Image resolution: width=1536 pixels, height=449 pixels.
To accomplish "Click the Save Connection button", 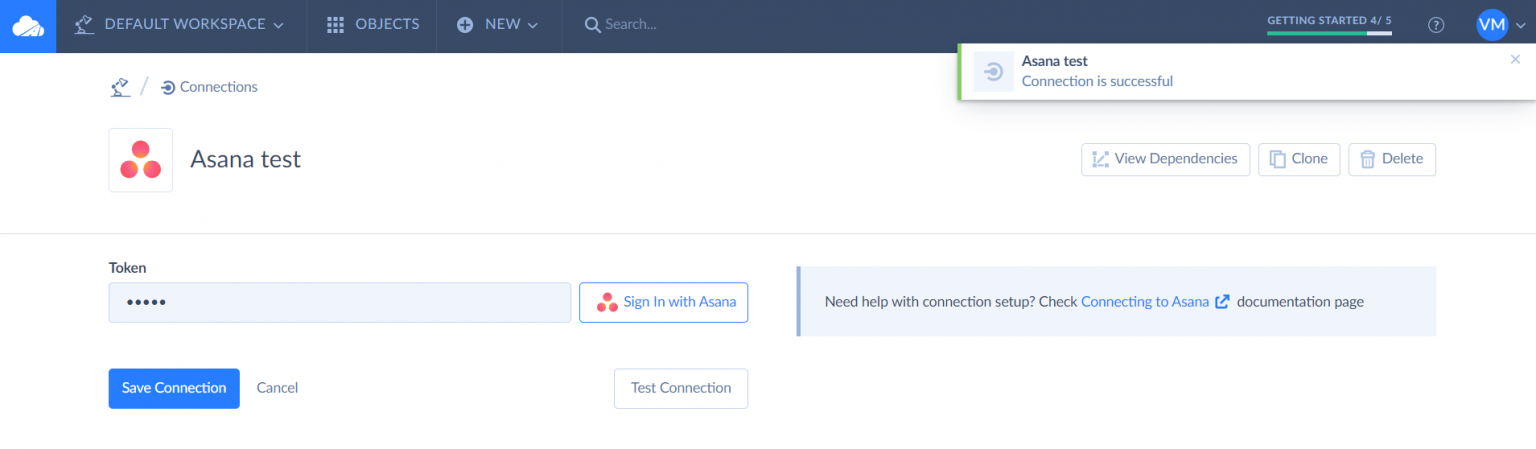I will [174, 388].
